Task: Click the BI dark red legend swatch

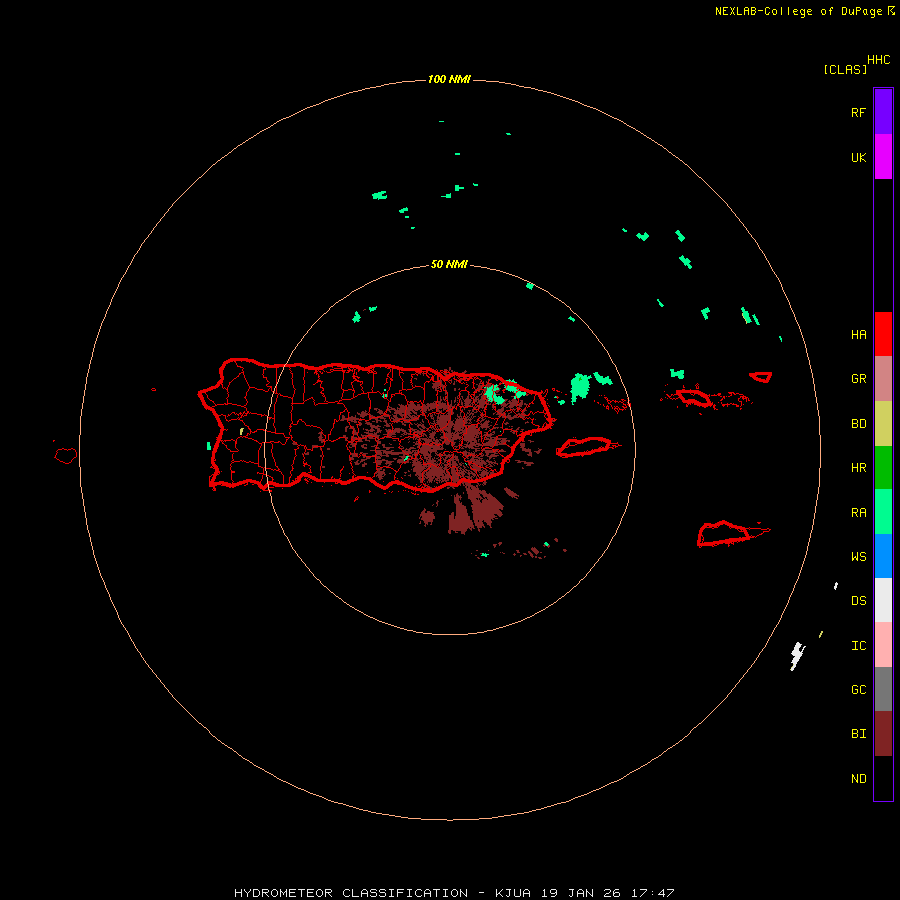Action: pyautogui.click(x=883, y=734)
